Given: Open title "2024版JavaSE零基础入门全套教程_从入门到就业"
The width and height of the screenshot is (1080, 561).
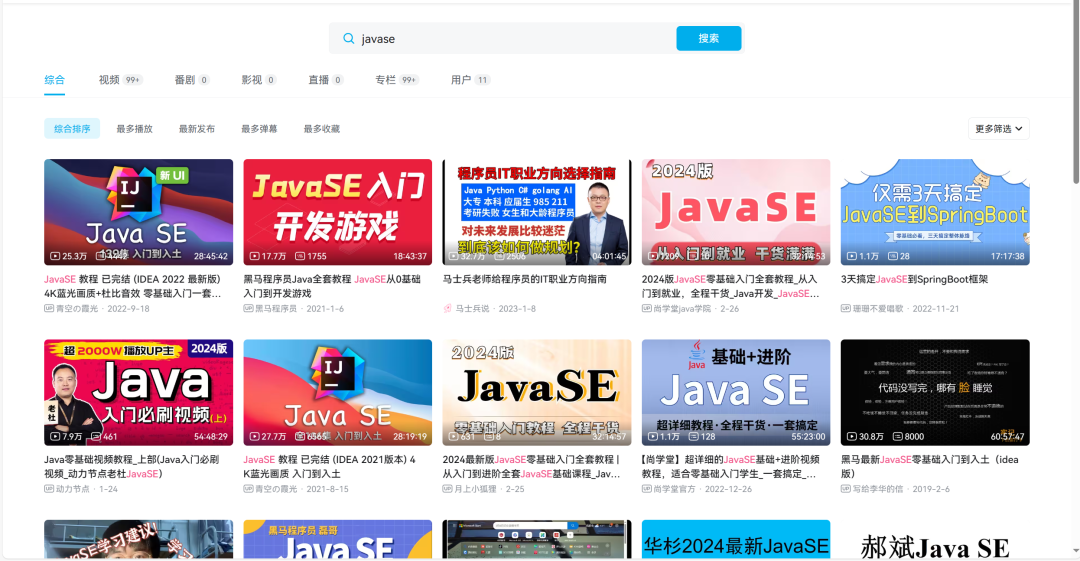Looking at the screenshot, I should [730, 286].
